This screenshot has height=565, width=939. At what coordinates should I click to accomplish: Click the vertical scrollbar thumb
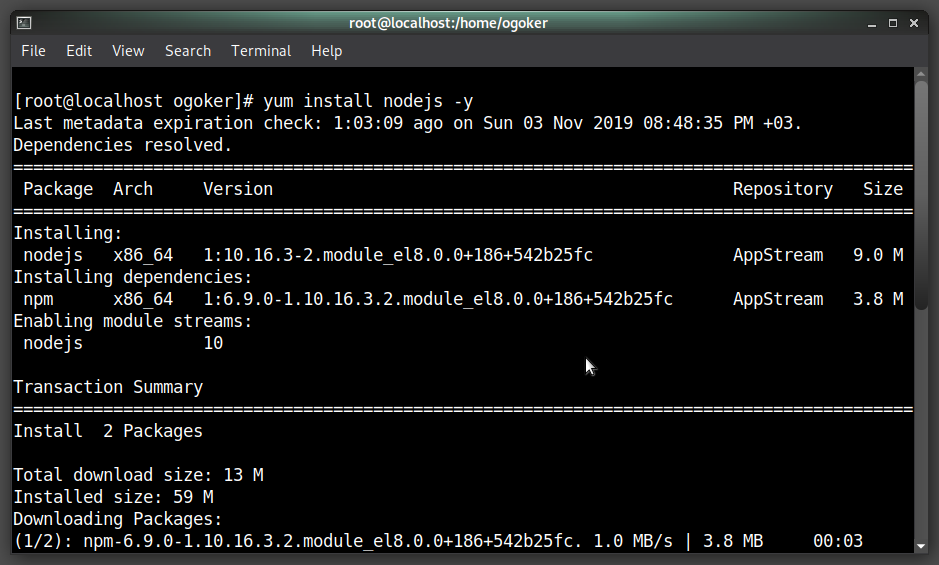[920, 195]
